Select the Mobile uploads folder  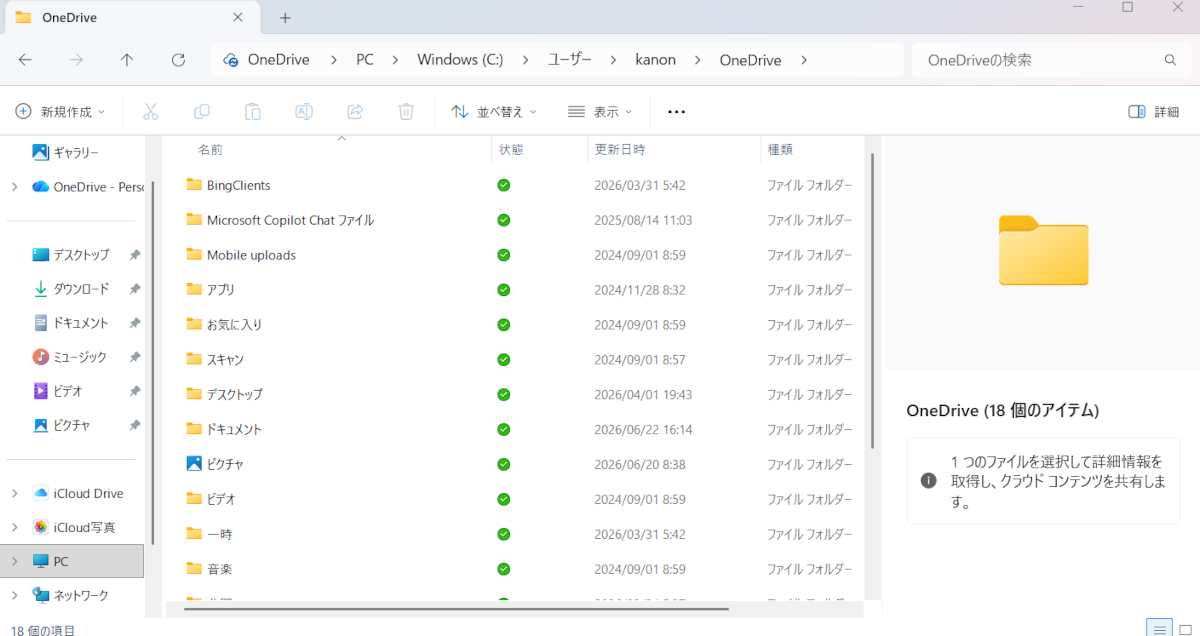[241, 255]
